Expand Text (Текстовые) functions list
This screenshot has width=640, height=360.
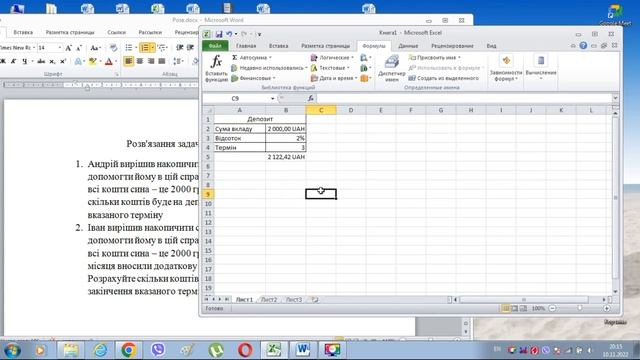pos(330,68)
